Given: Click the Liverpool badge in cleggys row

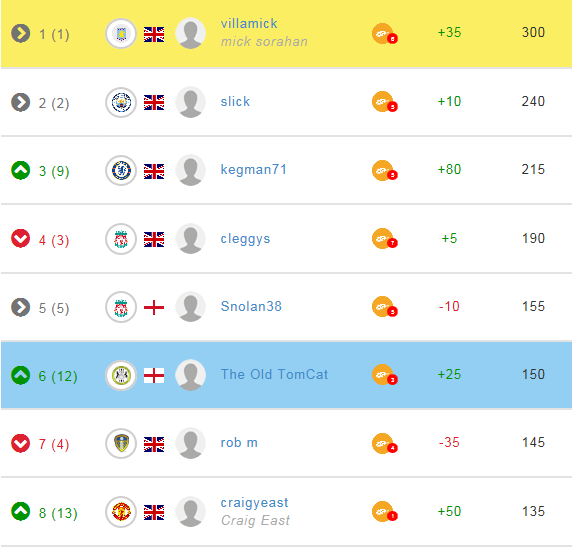Looking at the screenshot, I should click(x=121, y=239).
